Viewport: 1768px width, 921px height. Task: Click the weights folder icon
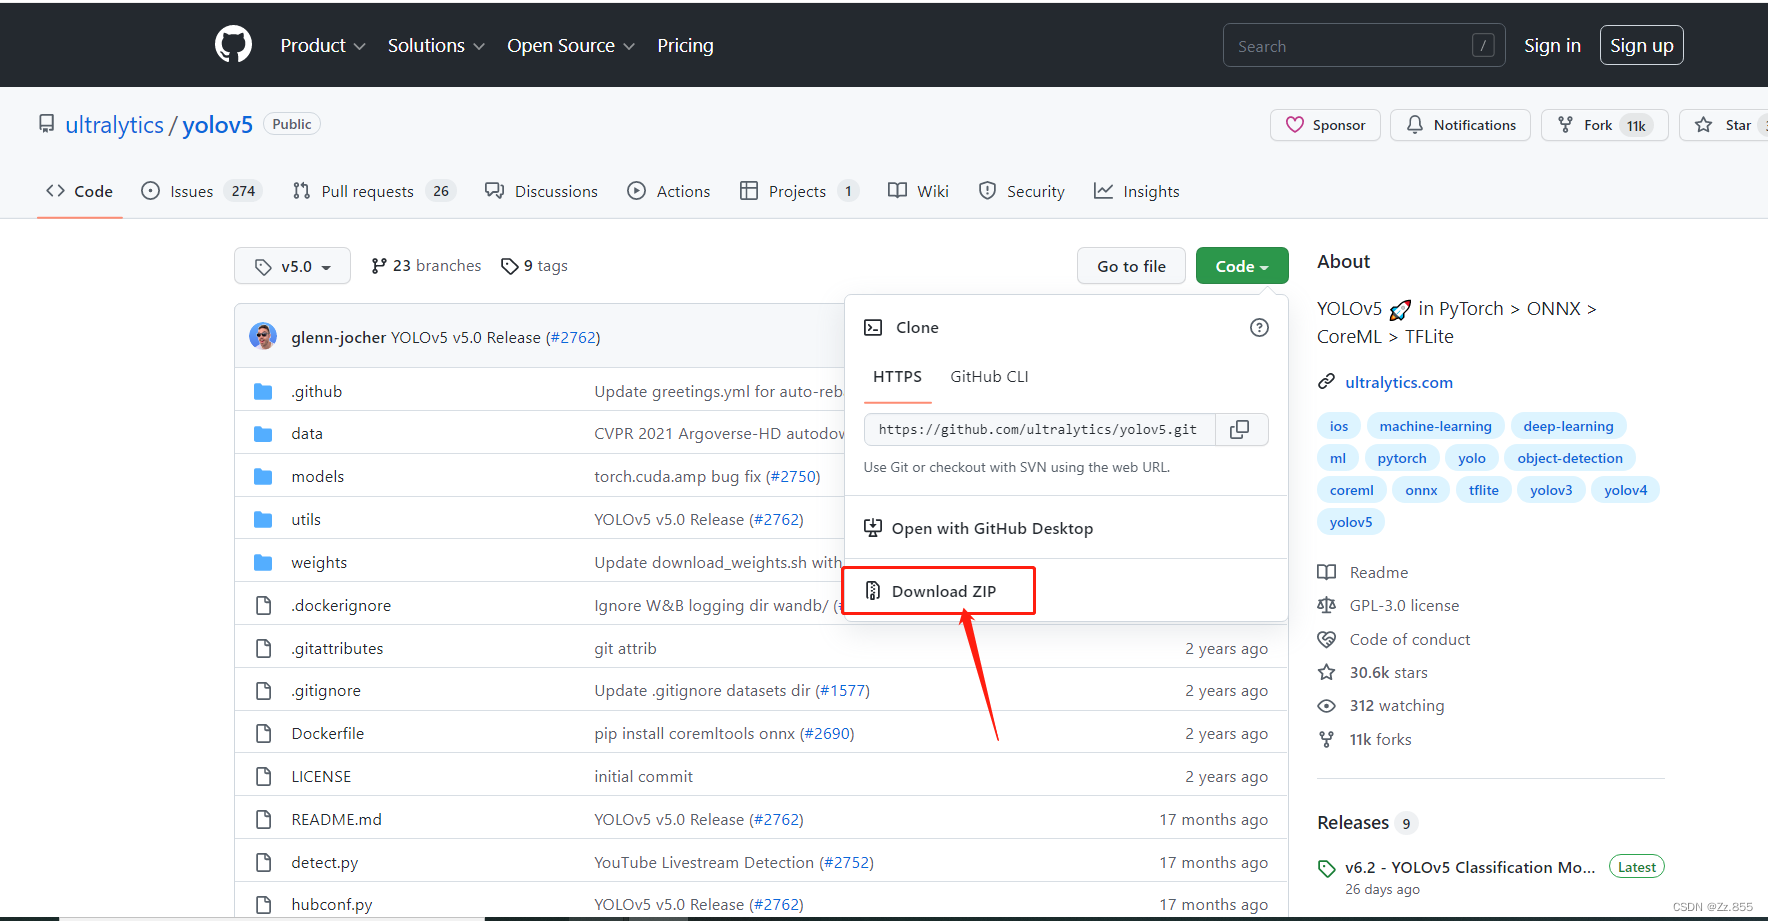tap(263, 562)
